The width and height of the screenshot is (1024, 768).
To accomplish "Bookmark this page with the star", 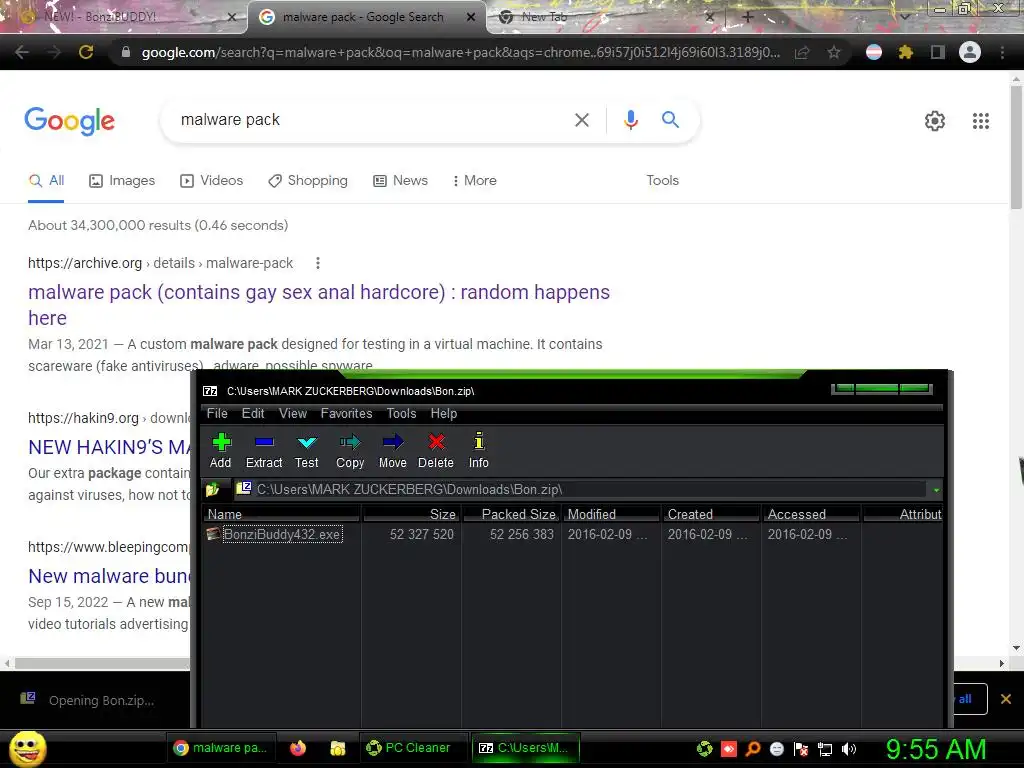I will pos(834,52).
